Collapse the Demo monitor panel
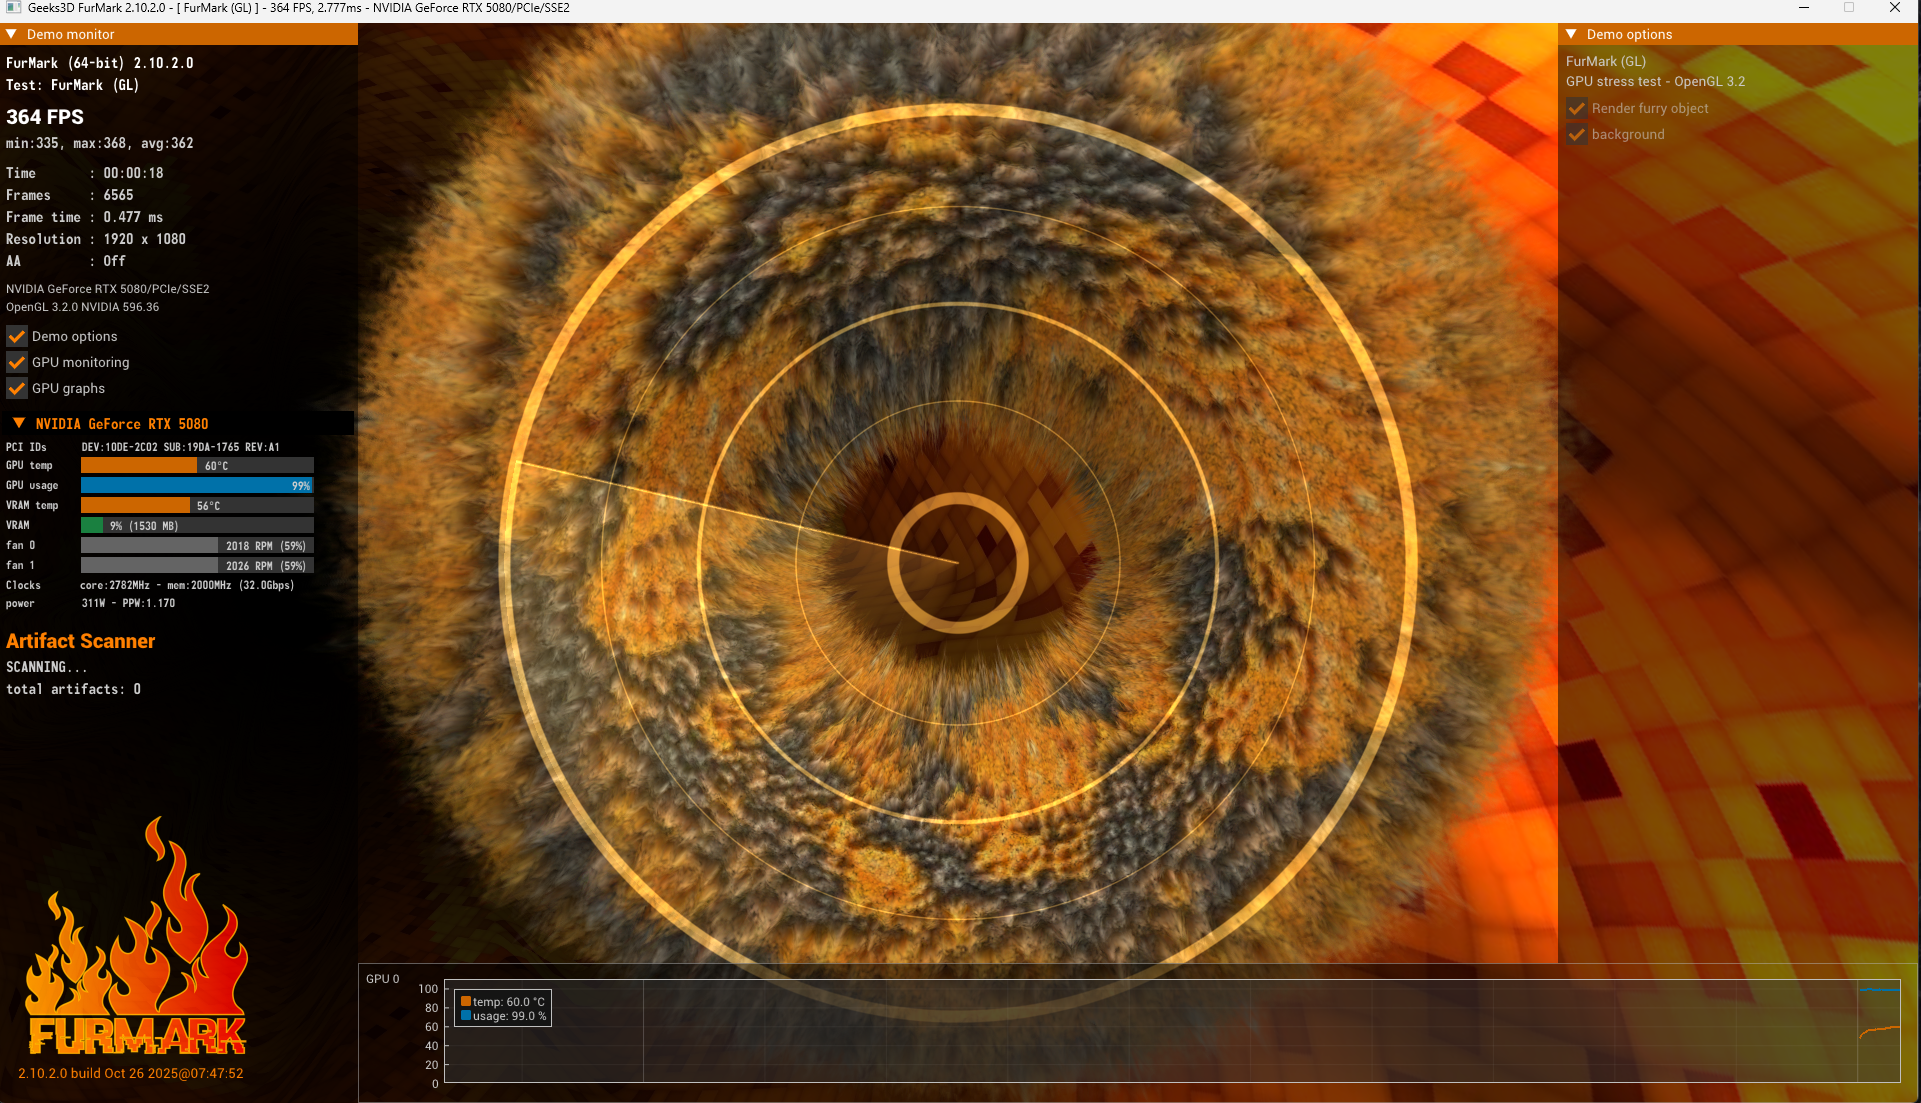1921x1103 pixels. pyautogui.click(x=11, y=34)
